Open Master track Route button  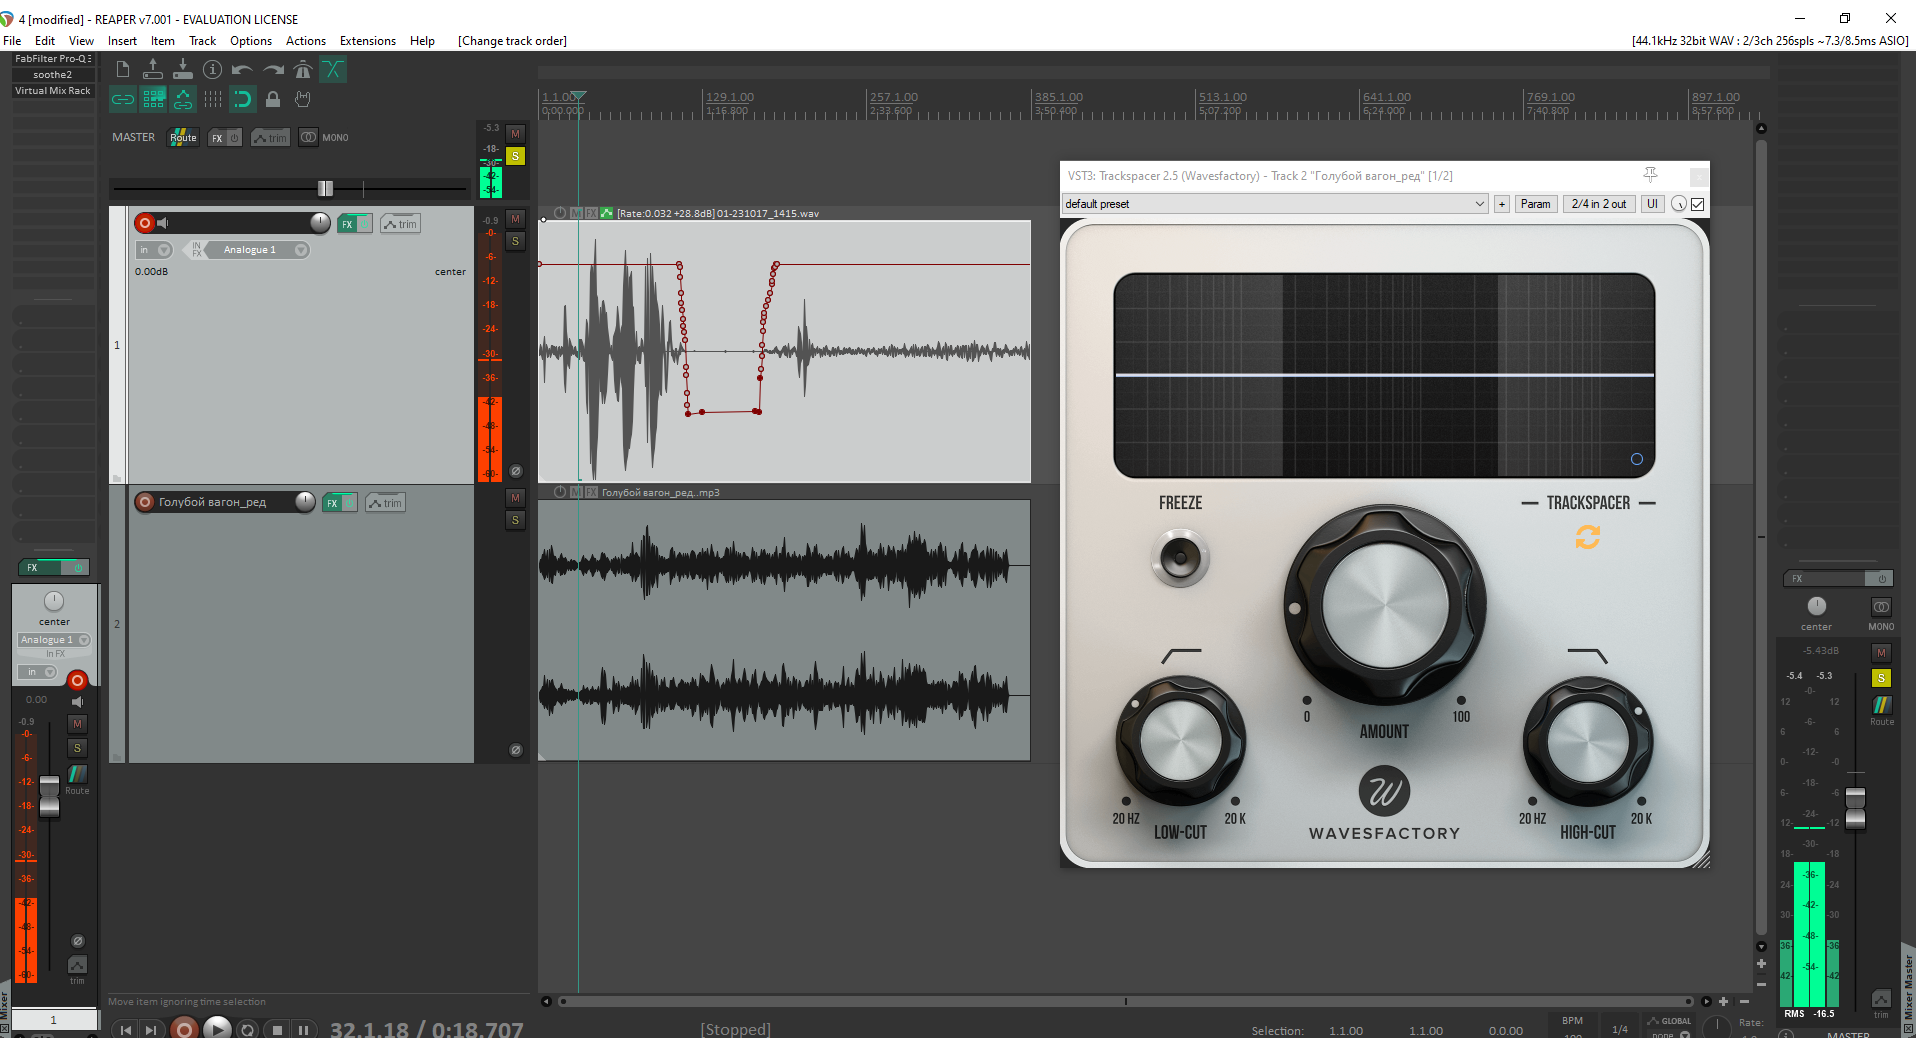coord(183,137)
